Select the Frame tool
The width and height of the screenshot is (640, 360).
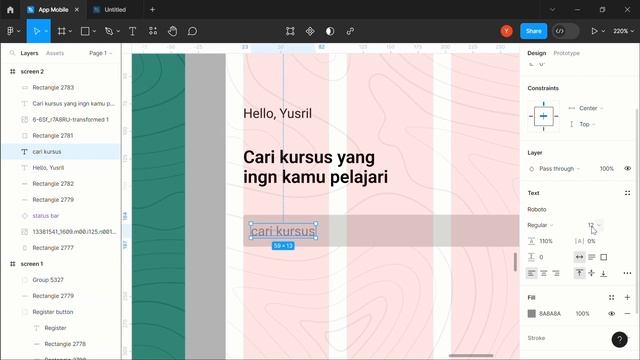click(x=62, y=31)
